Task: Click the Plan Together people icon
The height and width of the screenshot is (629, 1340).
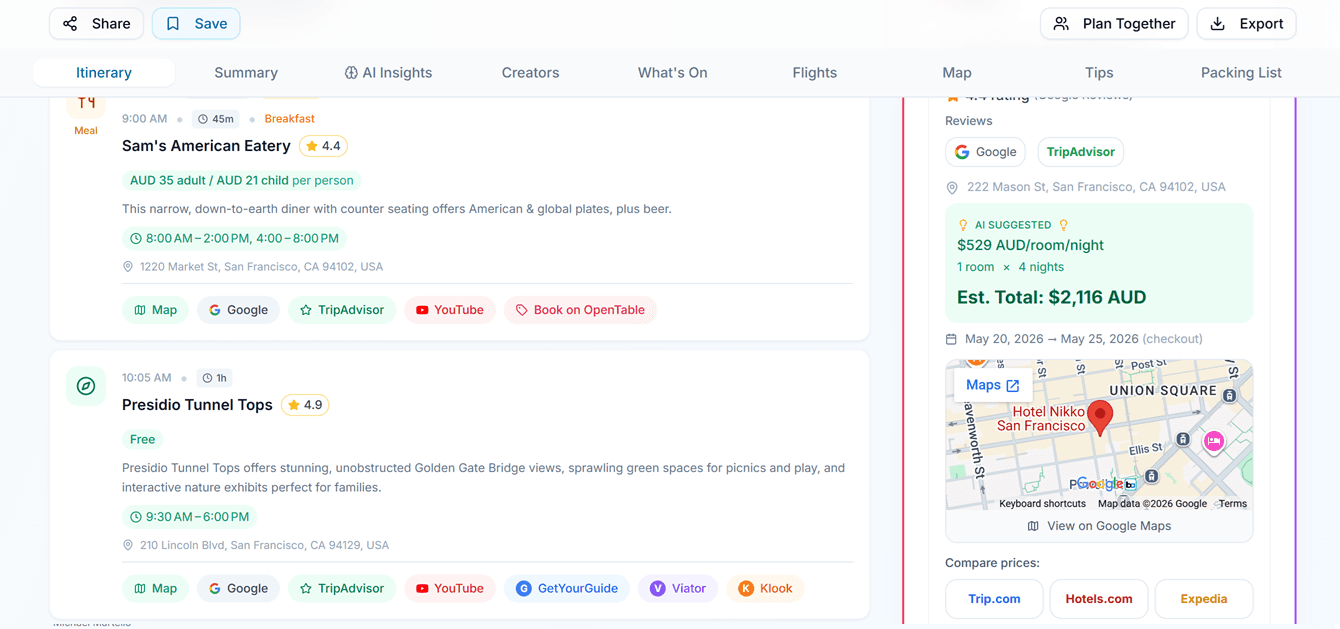Action: tap(1060, 23)
